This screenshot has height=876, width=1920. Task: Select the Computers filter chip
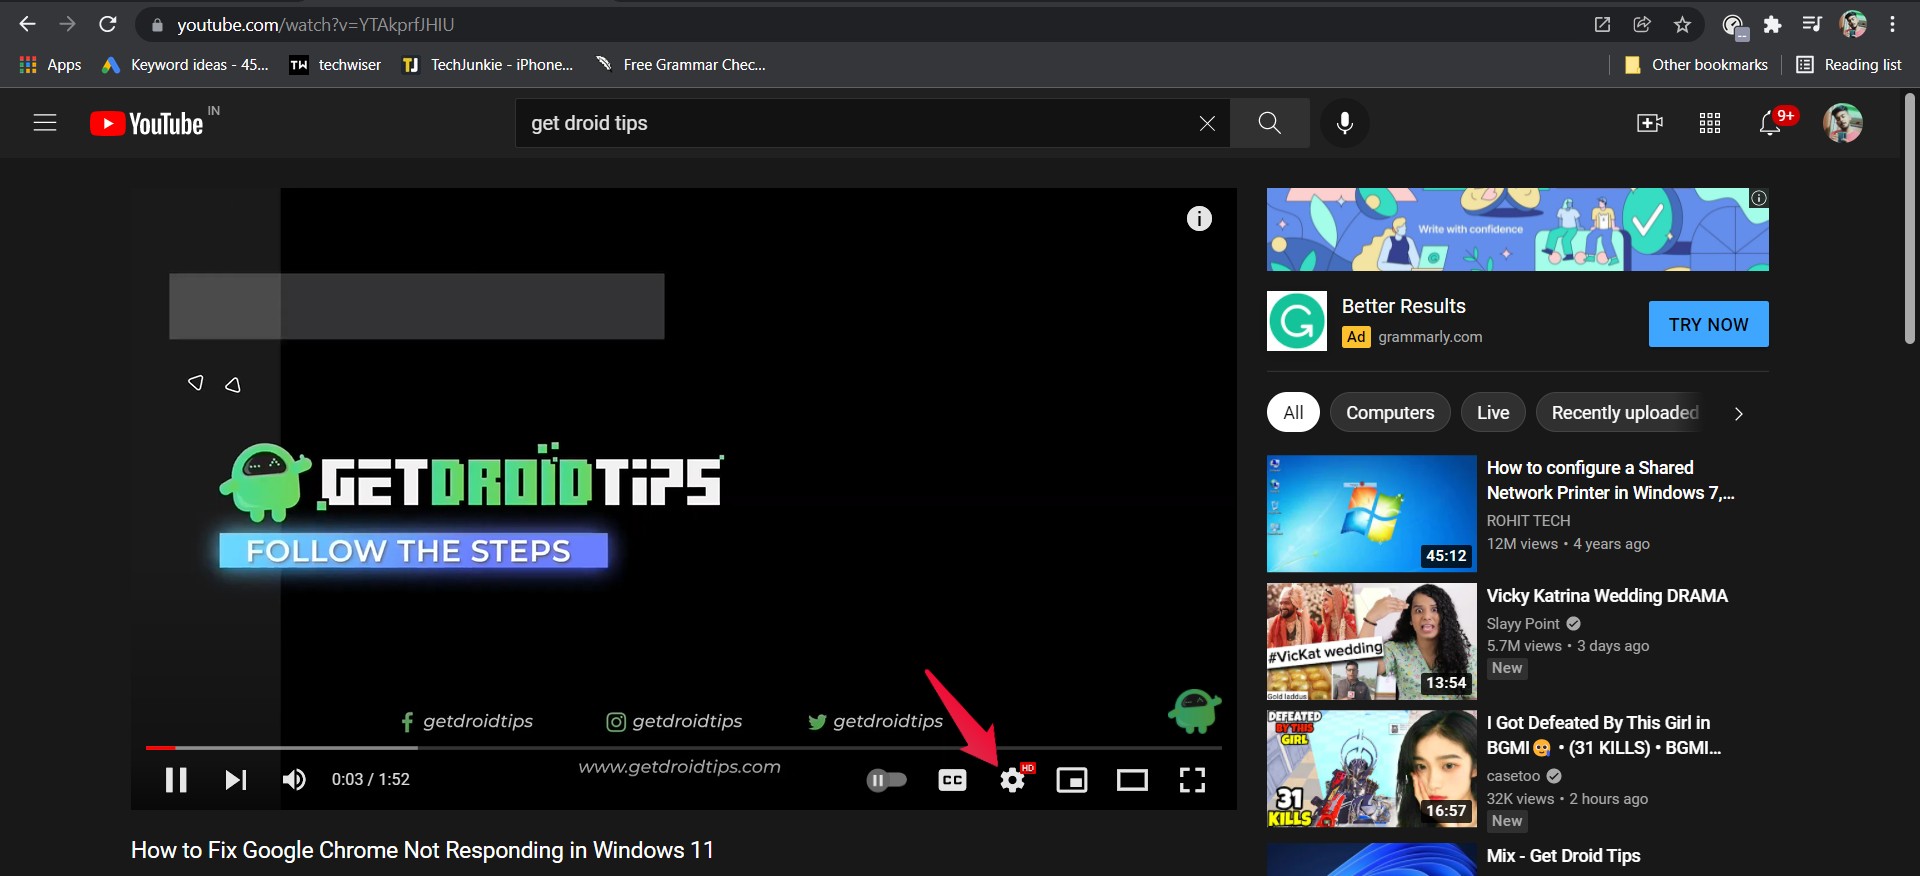(x=1390, y=412)
